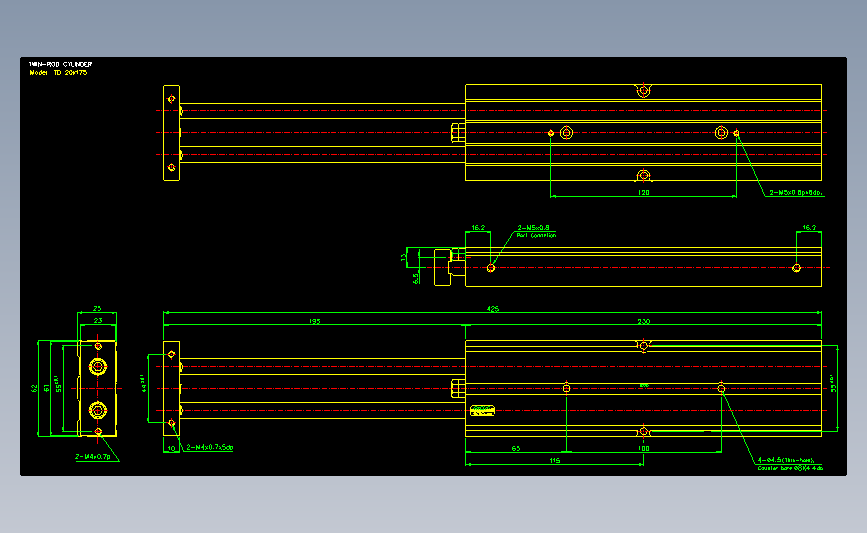Click the 100 dimension value
The height and width of the screenshot is (533, 867).
[x=644, y=448]
